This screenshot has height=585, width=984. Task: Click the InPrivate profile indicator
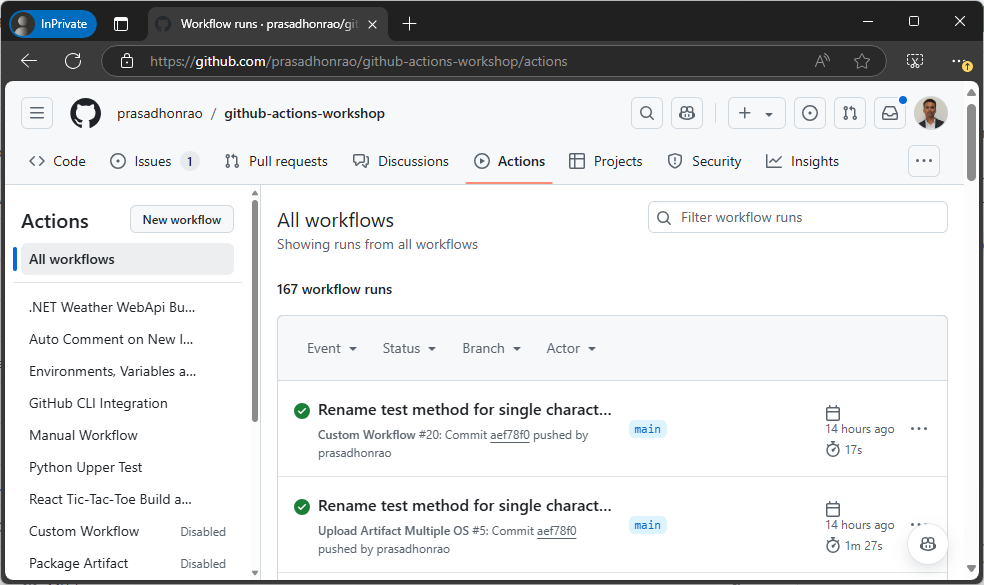click(53, 24)
